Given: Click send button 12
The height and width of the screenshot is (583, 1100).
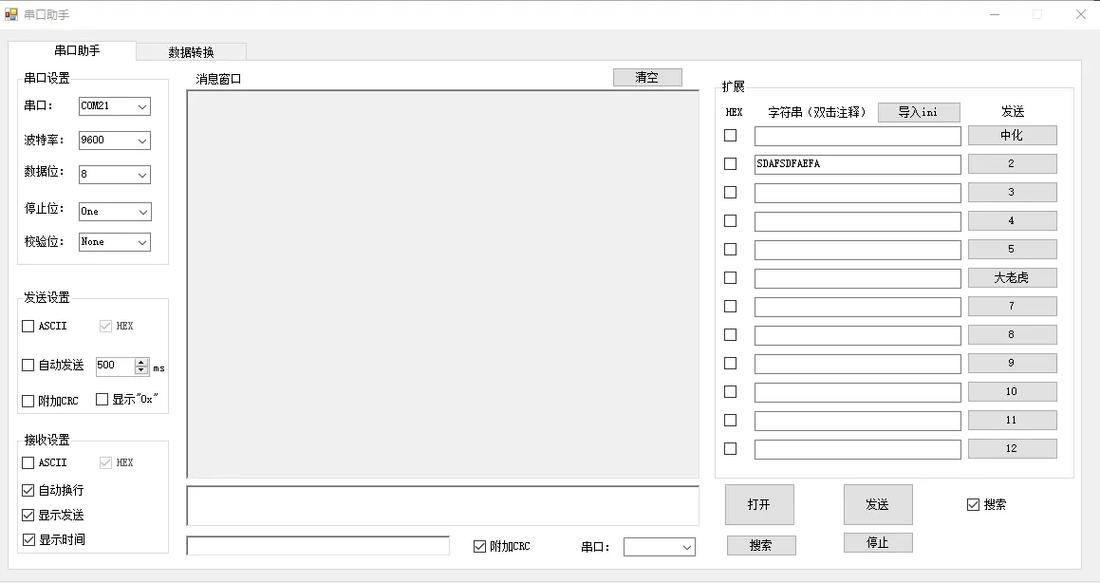Looking at the screenshot, I should 1012,448.
